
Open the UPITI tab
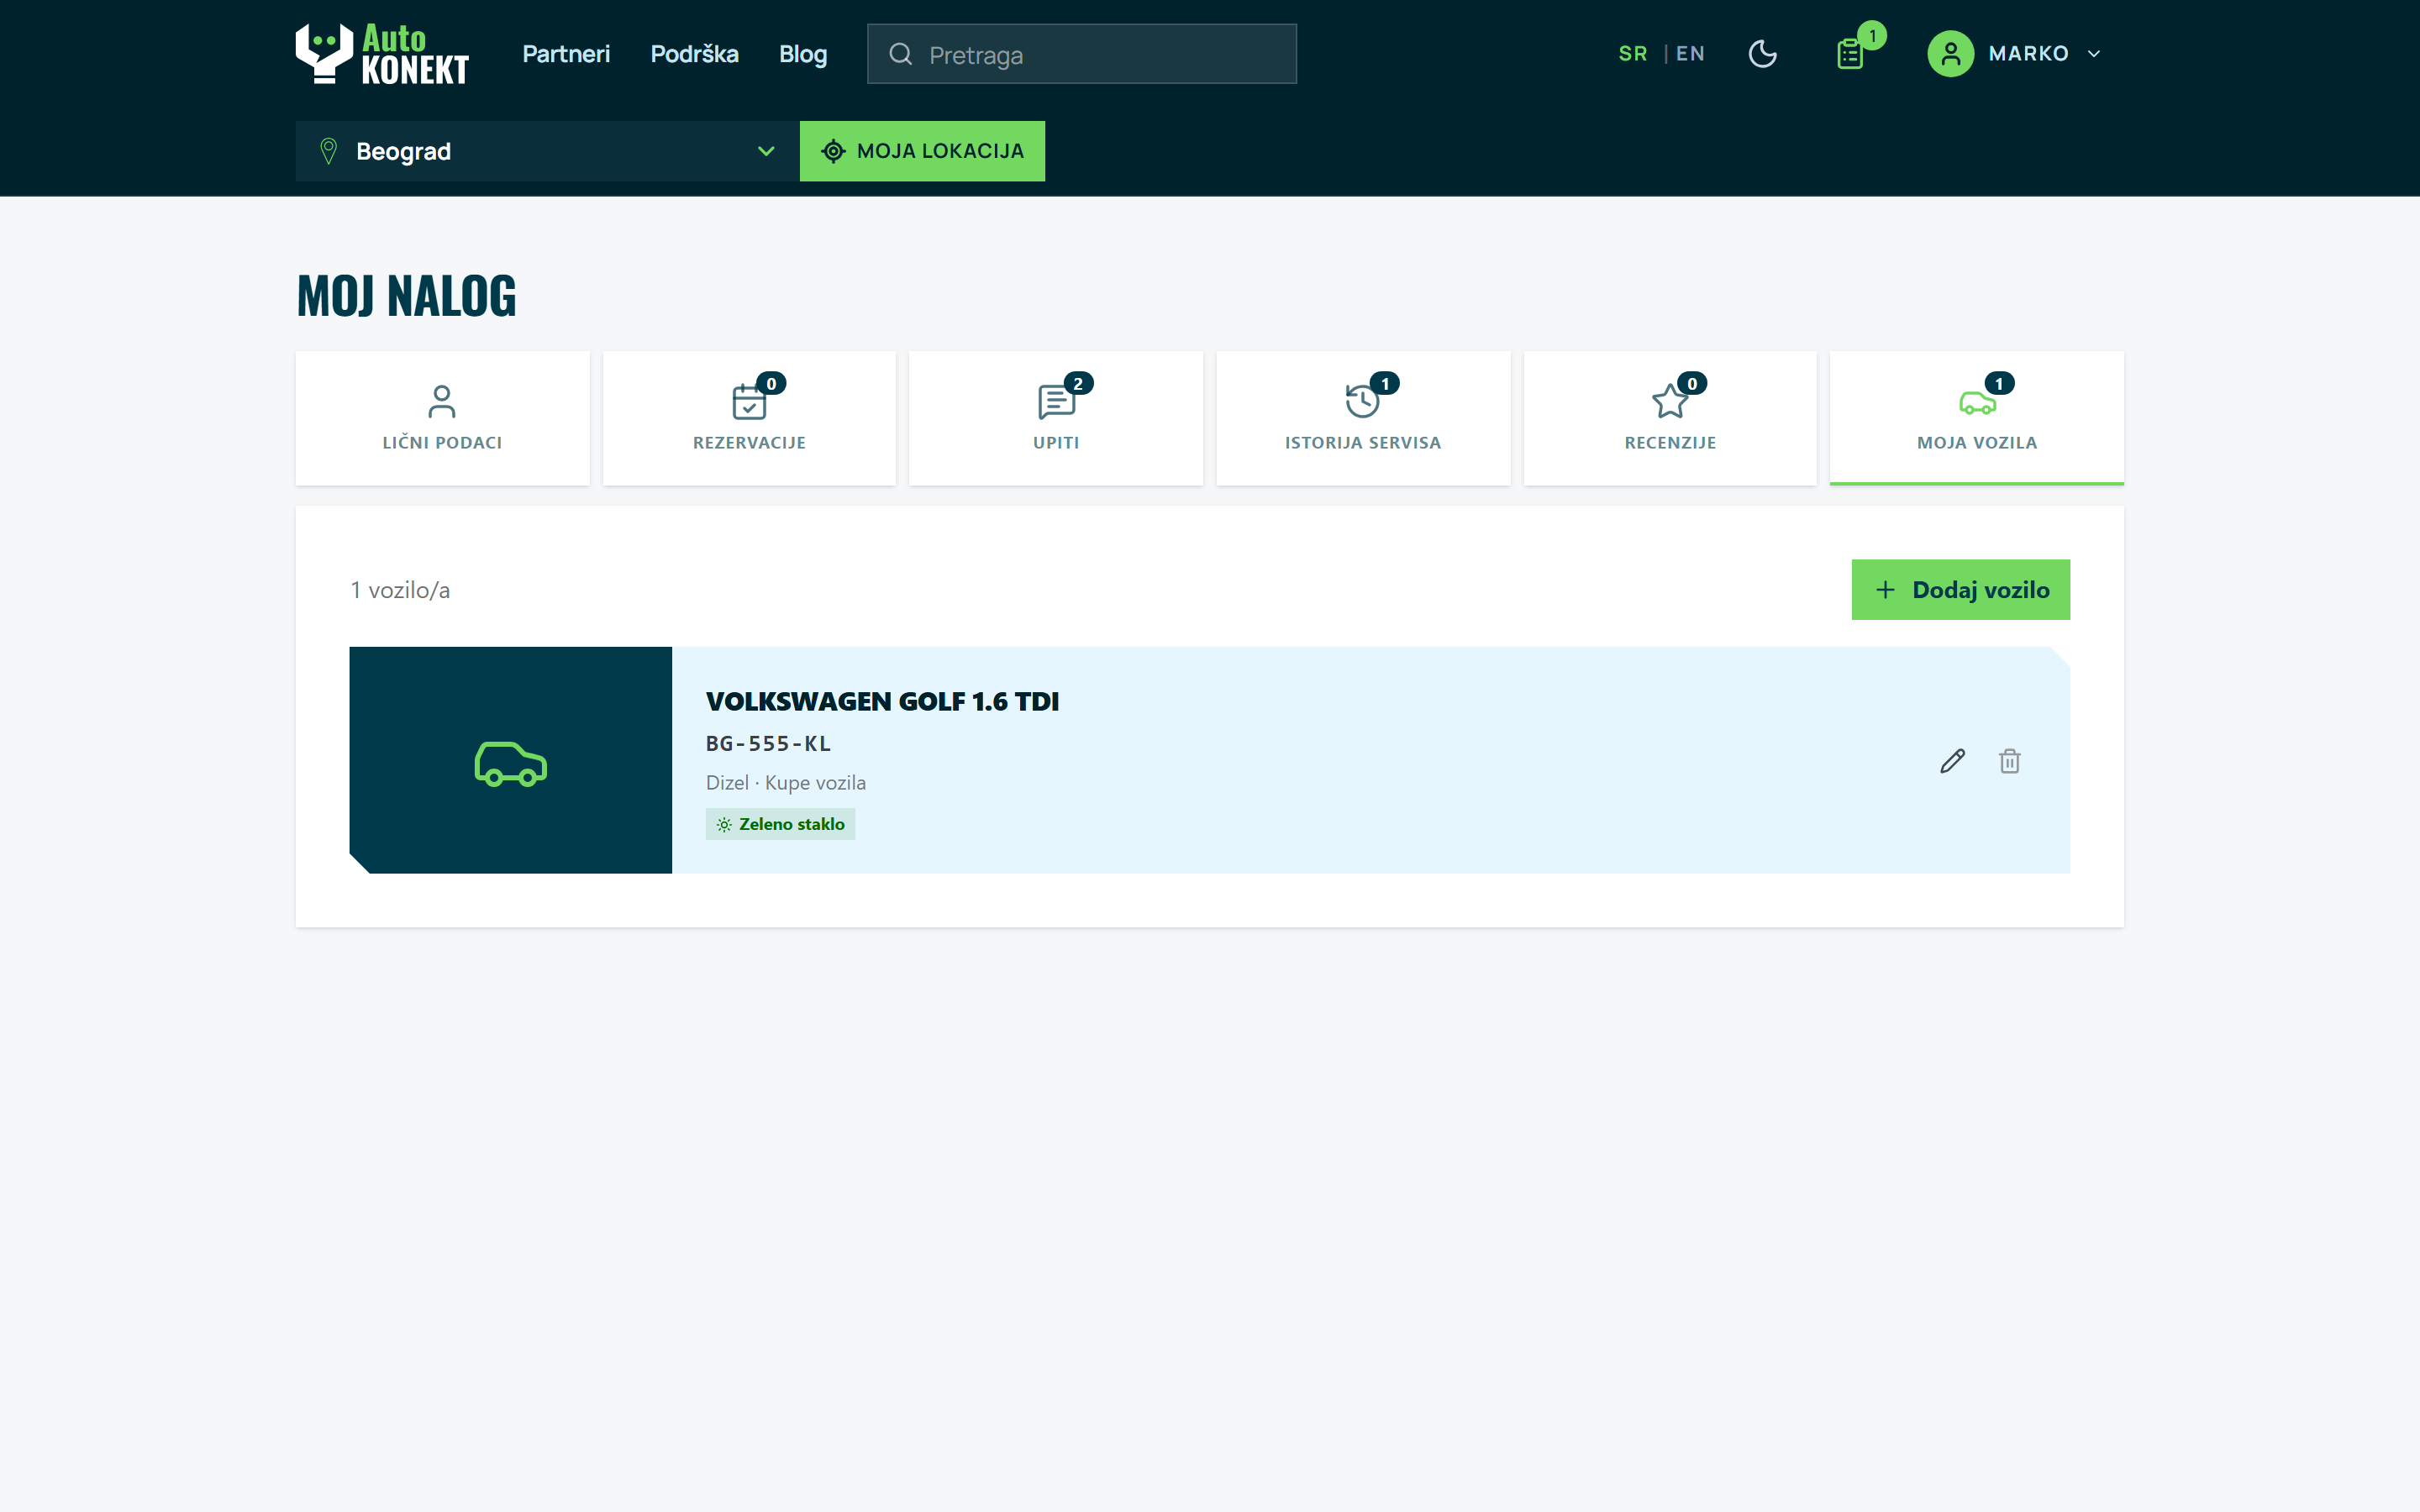pyautogui.click(x=1056, y=418)
